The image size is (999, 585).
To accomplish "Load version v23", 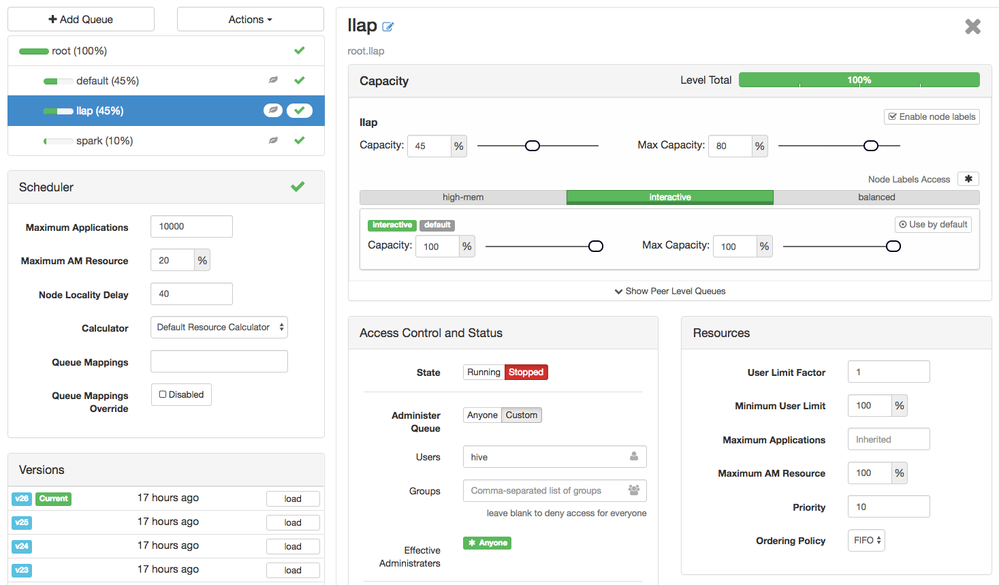I will click(x=293, y=570).
